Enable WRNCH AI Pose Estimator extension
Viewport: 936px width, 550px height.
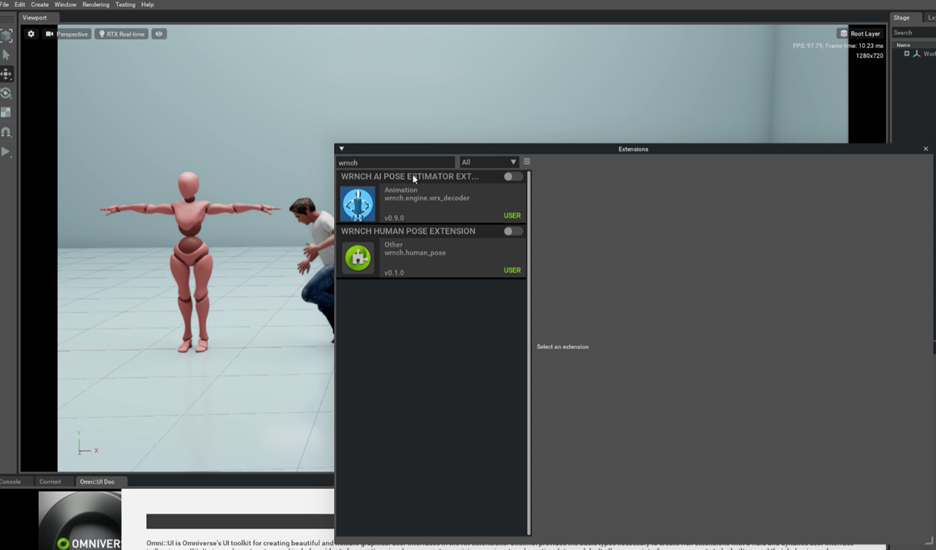pyautogui.click(x=512, y=177)
